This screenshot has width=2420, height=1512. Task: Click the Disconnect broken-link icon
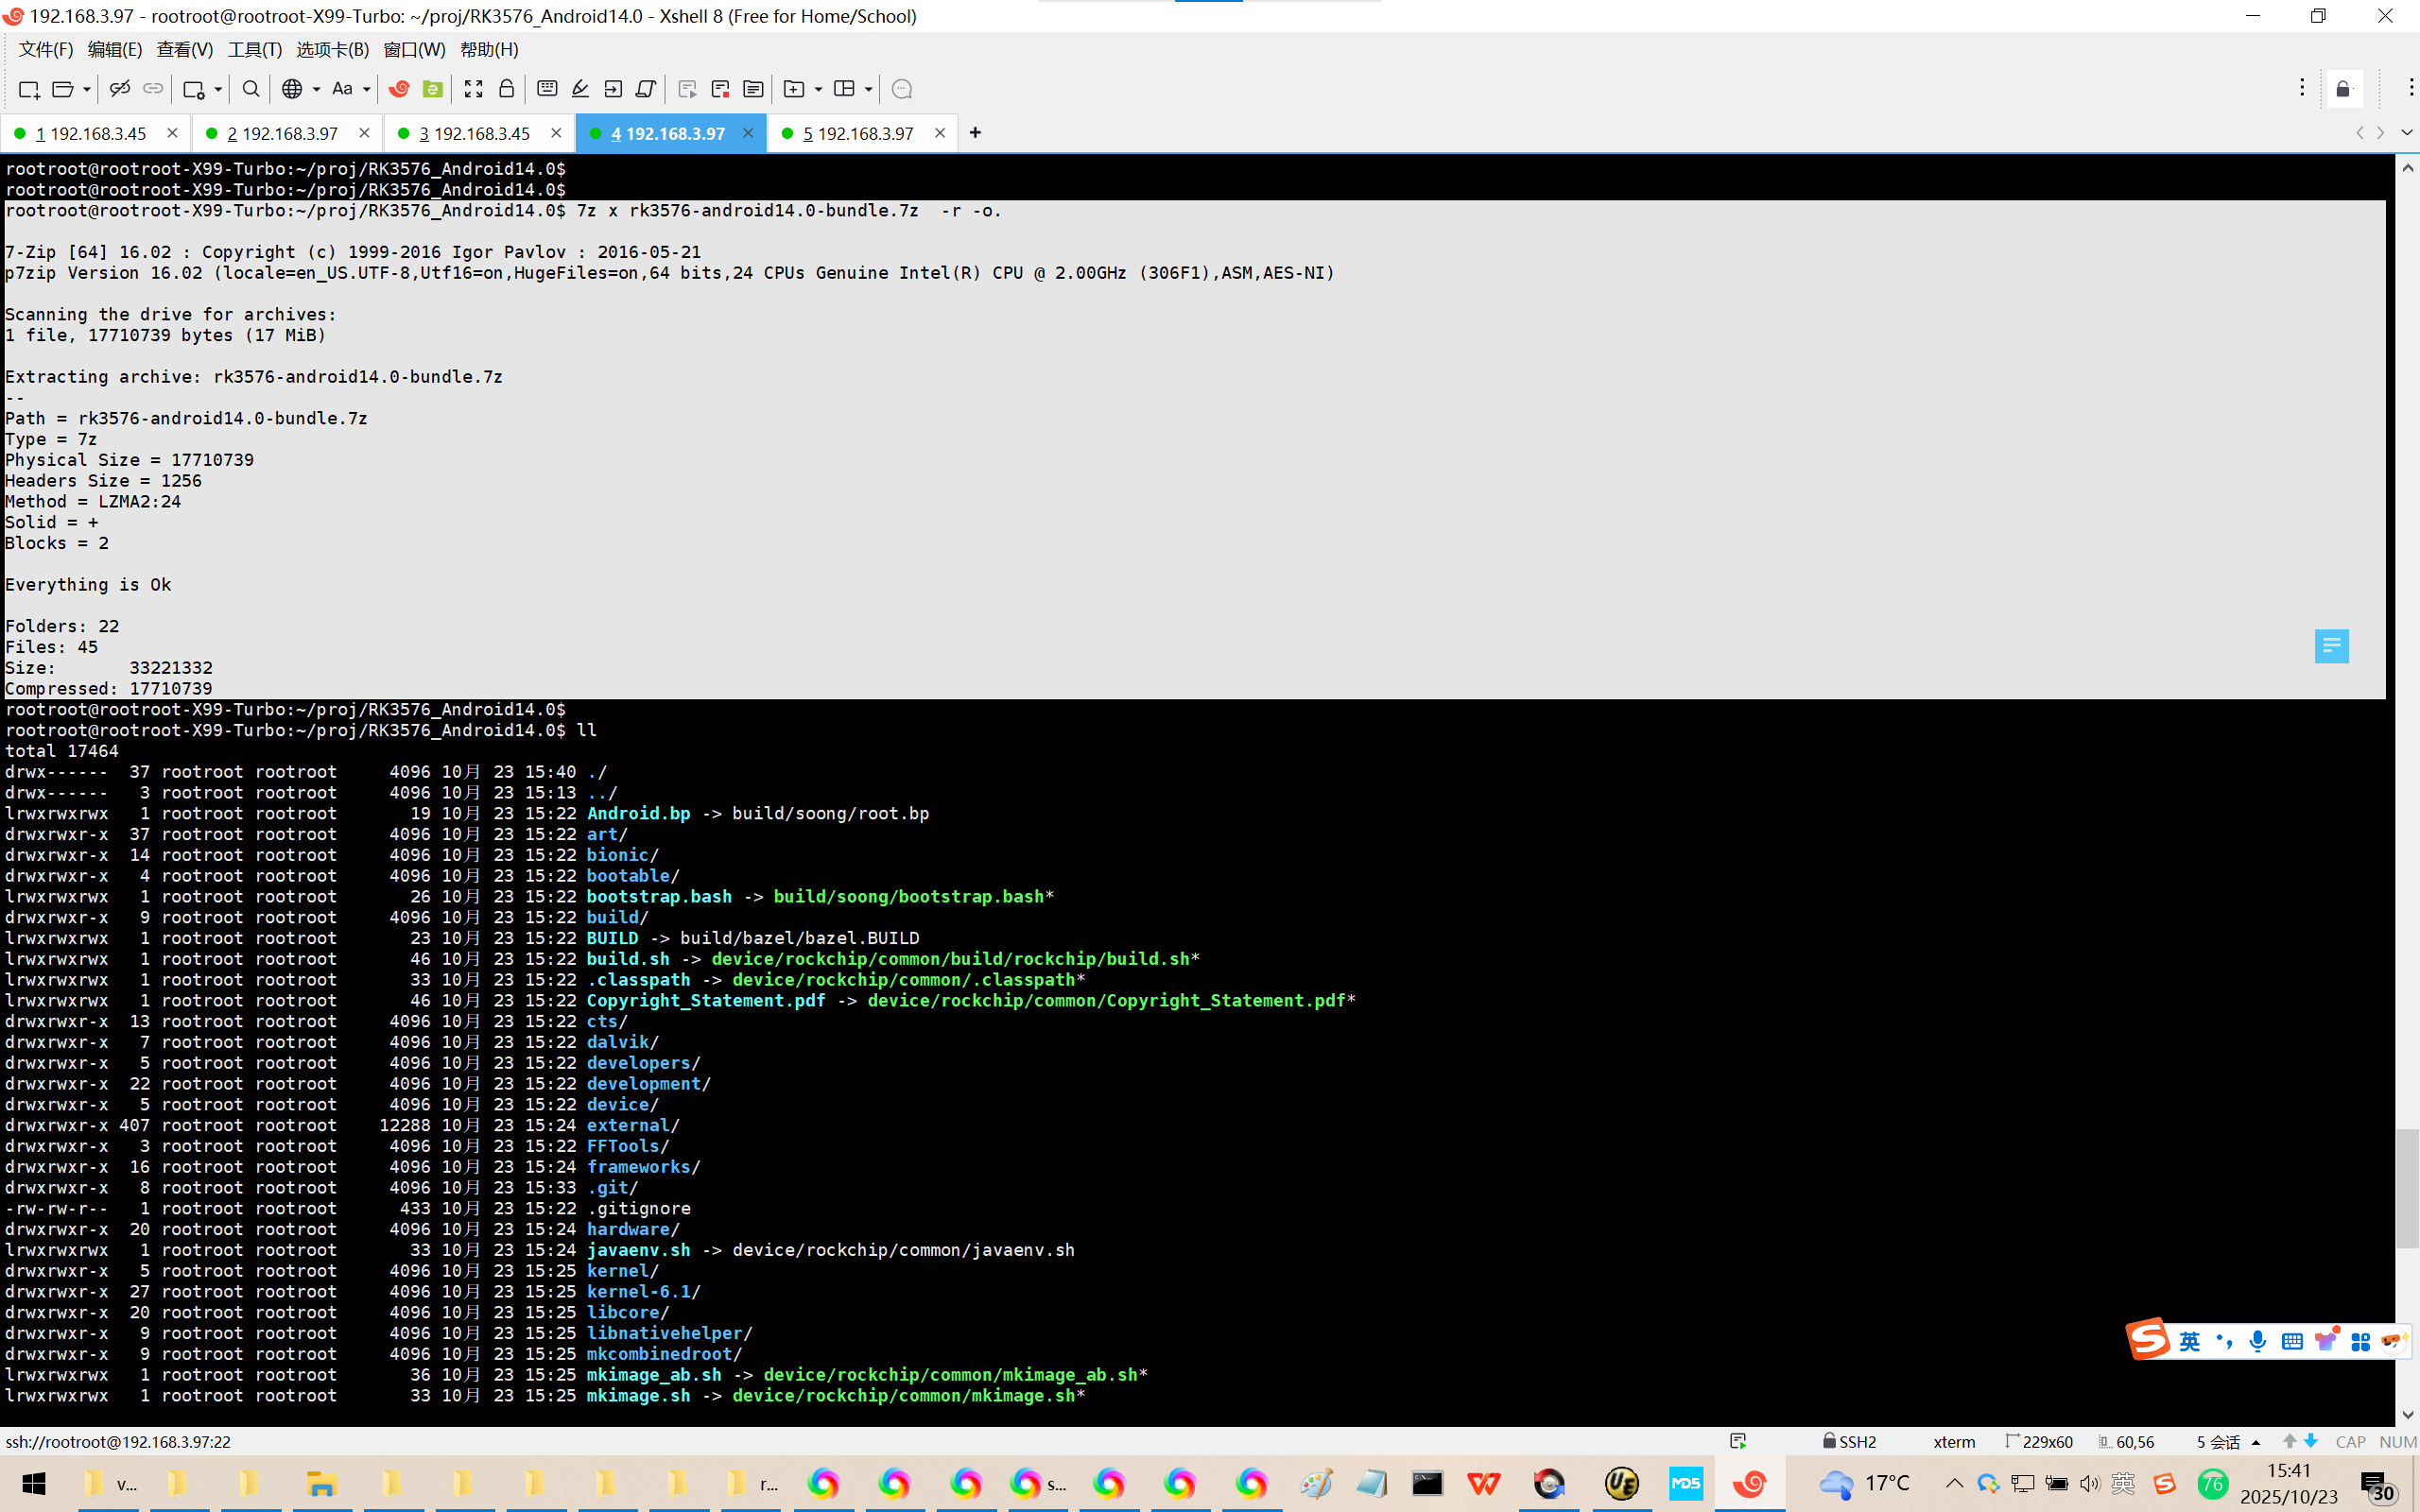click(x=119, y=89)
